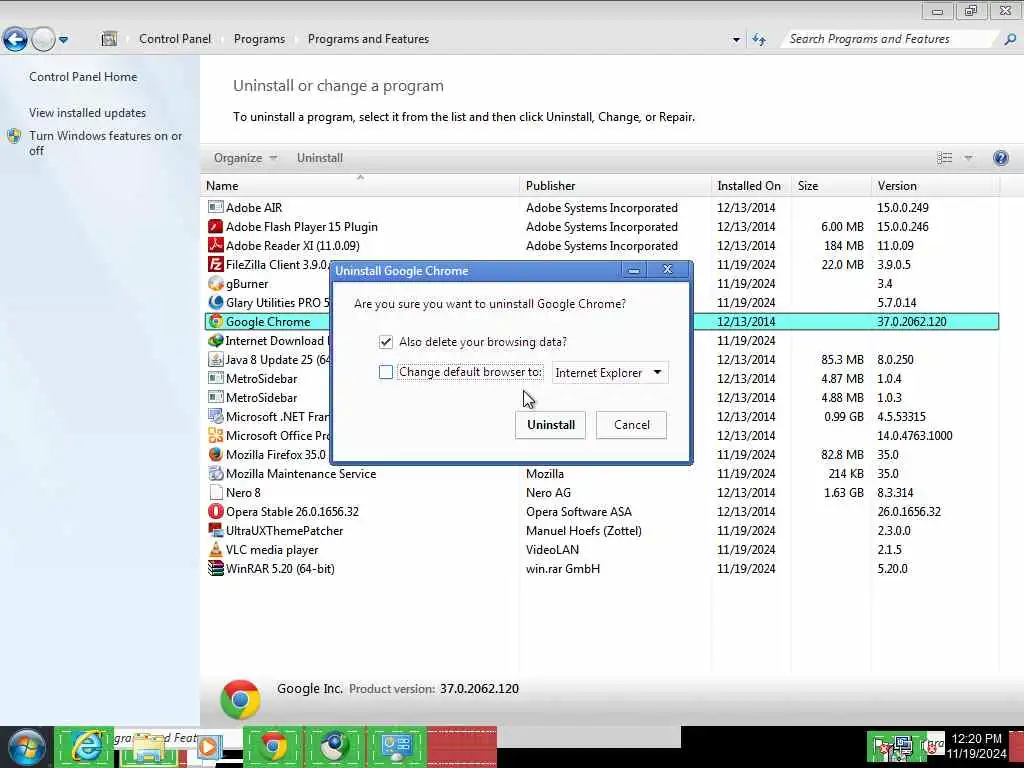
Task: Click the Adobe Reader XI icon
Action: tap(216, 245)
